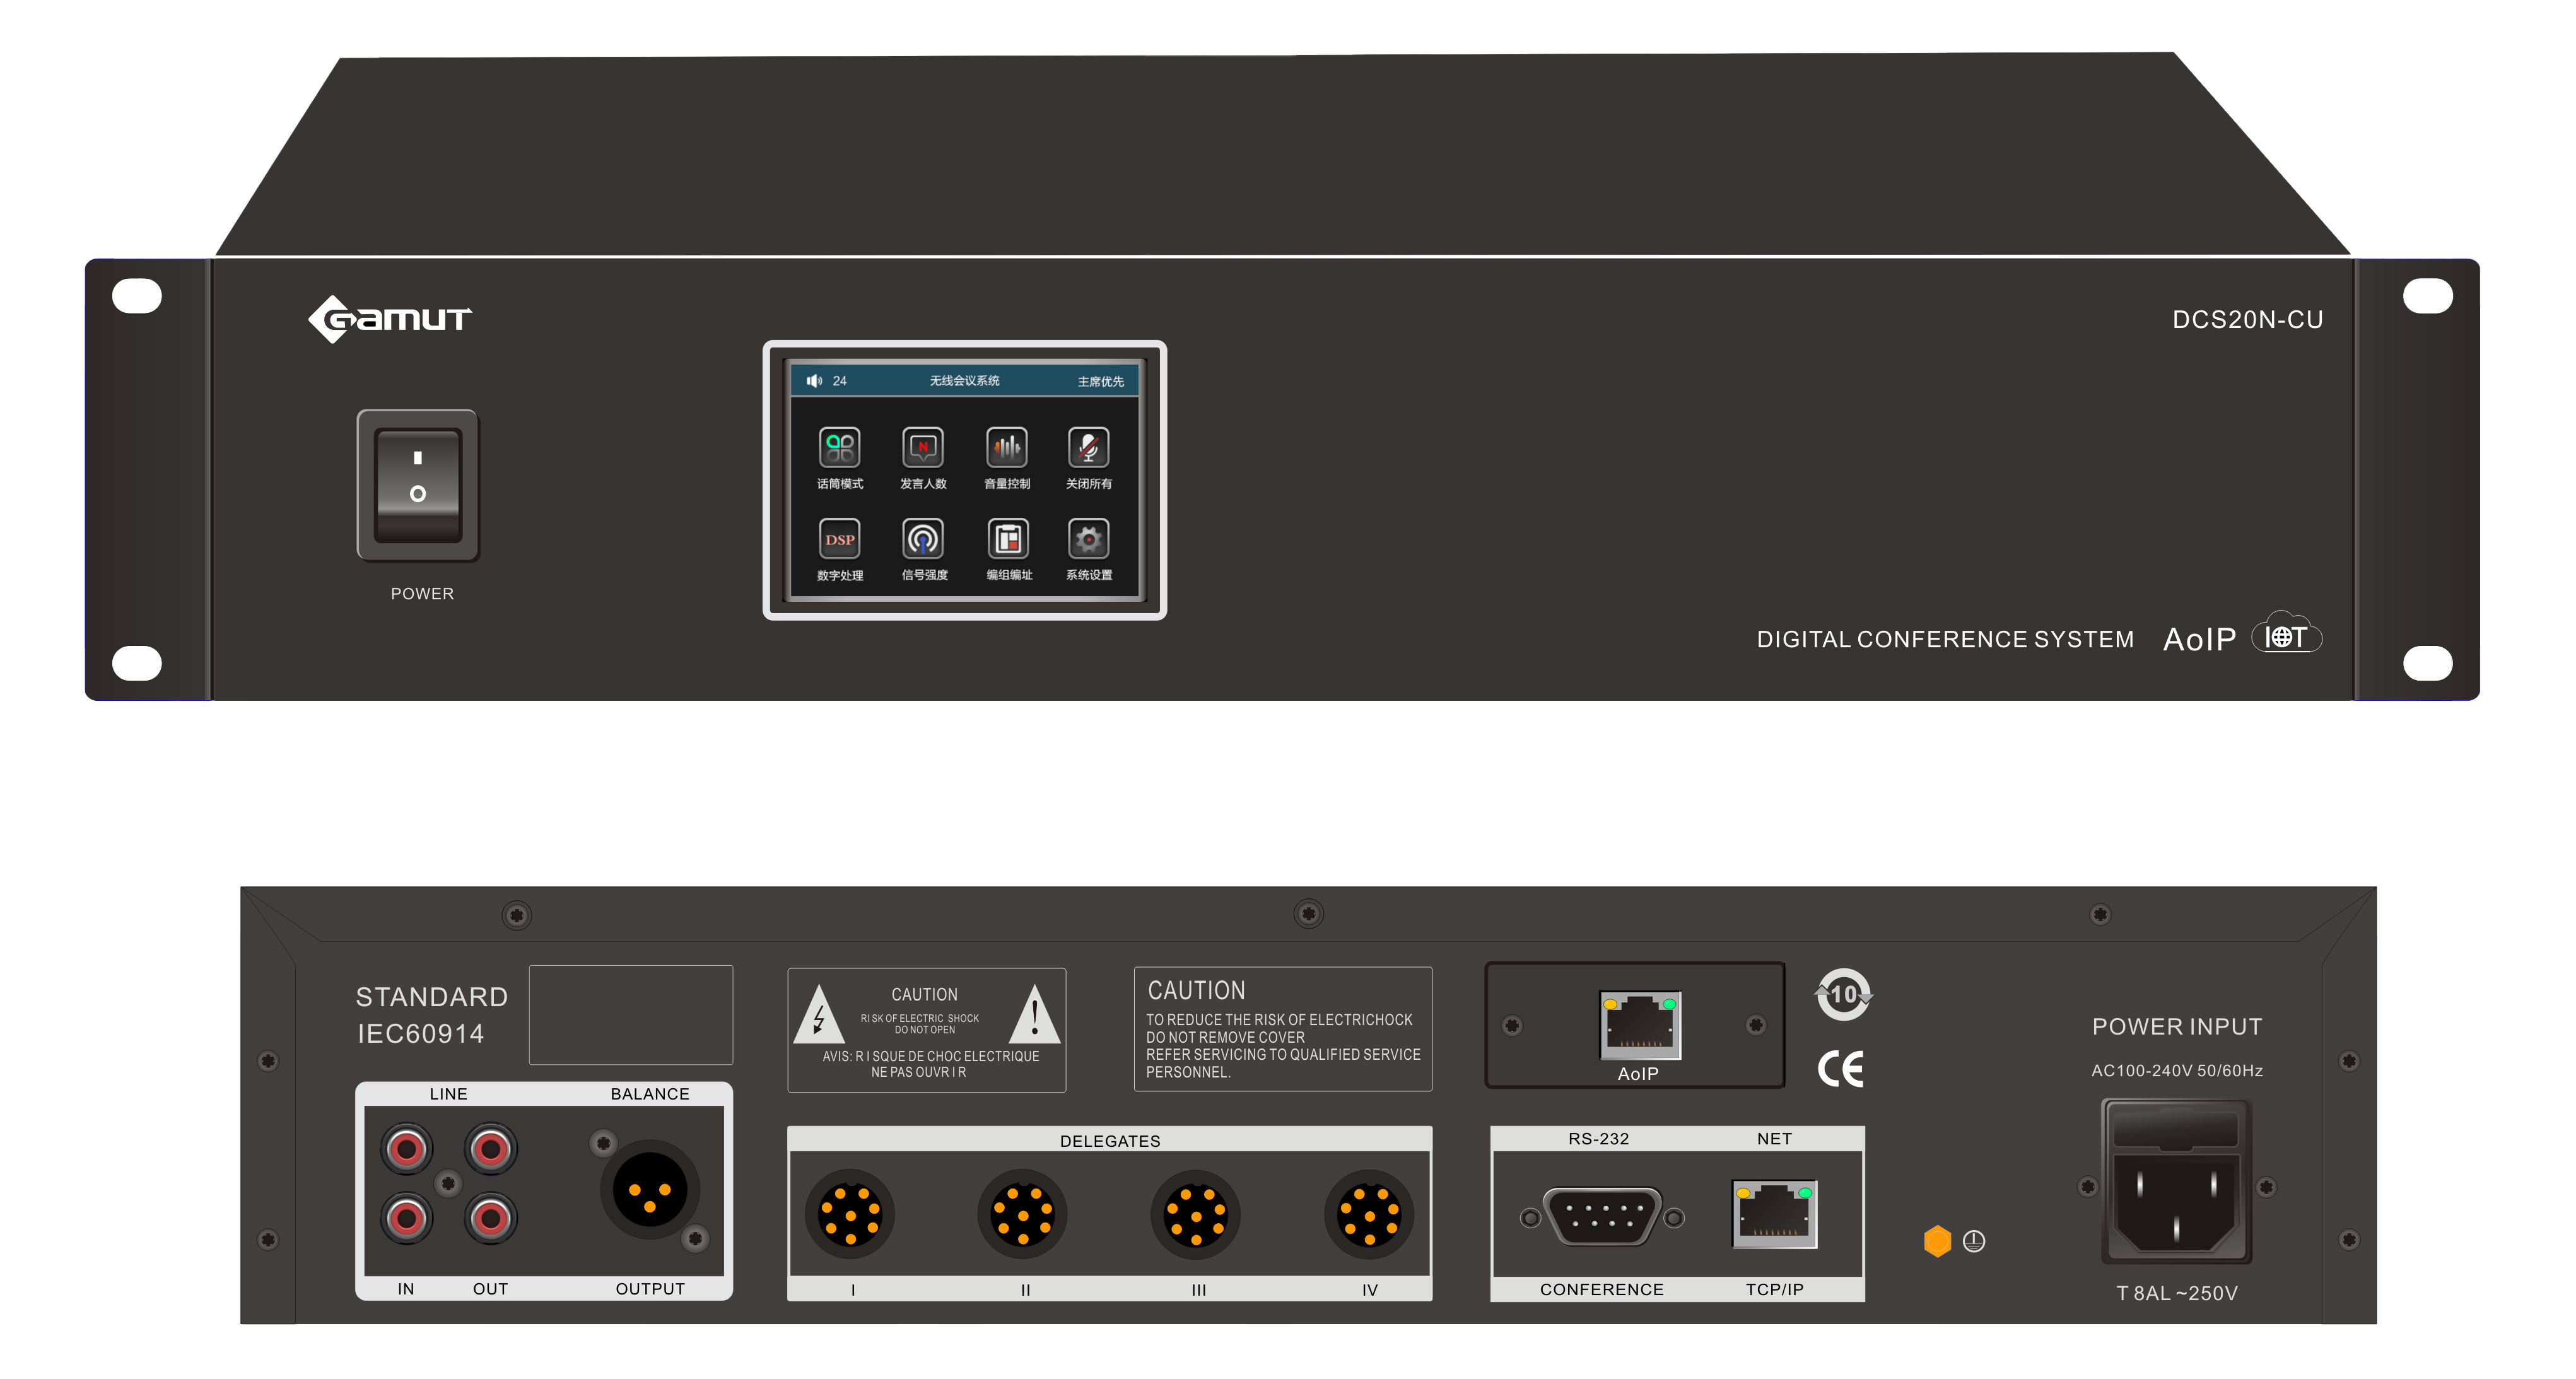Click the chairman priority (主席优先) label
Viewport: 2576px width, 1379px height.
point(1100,381)
